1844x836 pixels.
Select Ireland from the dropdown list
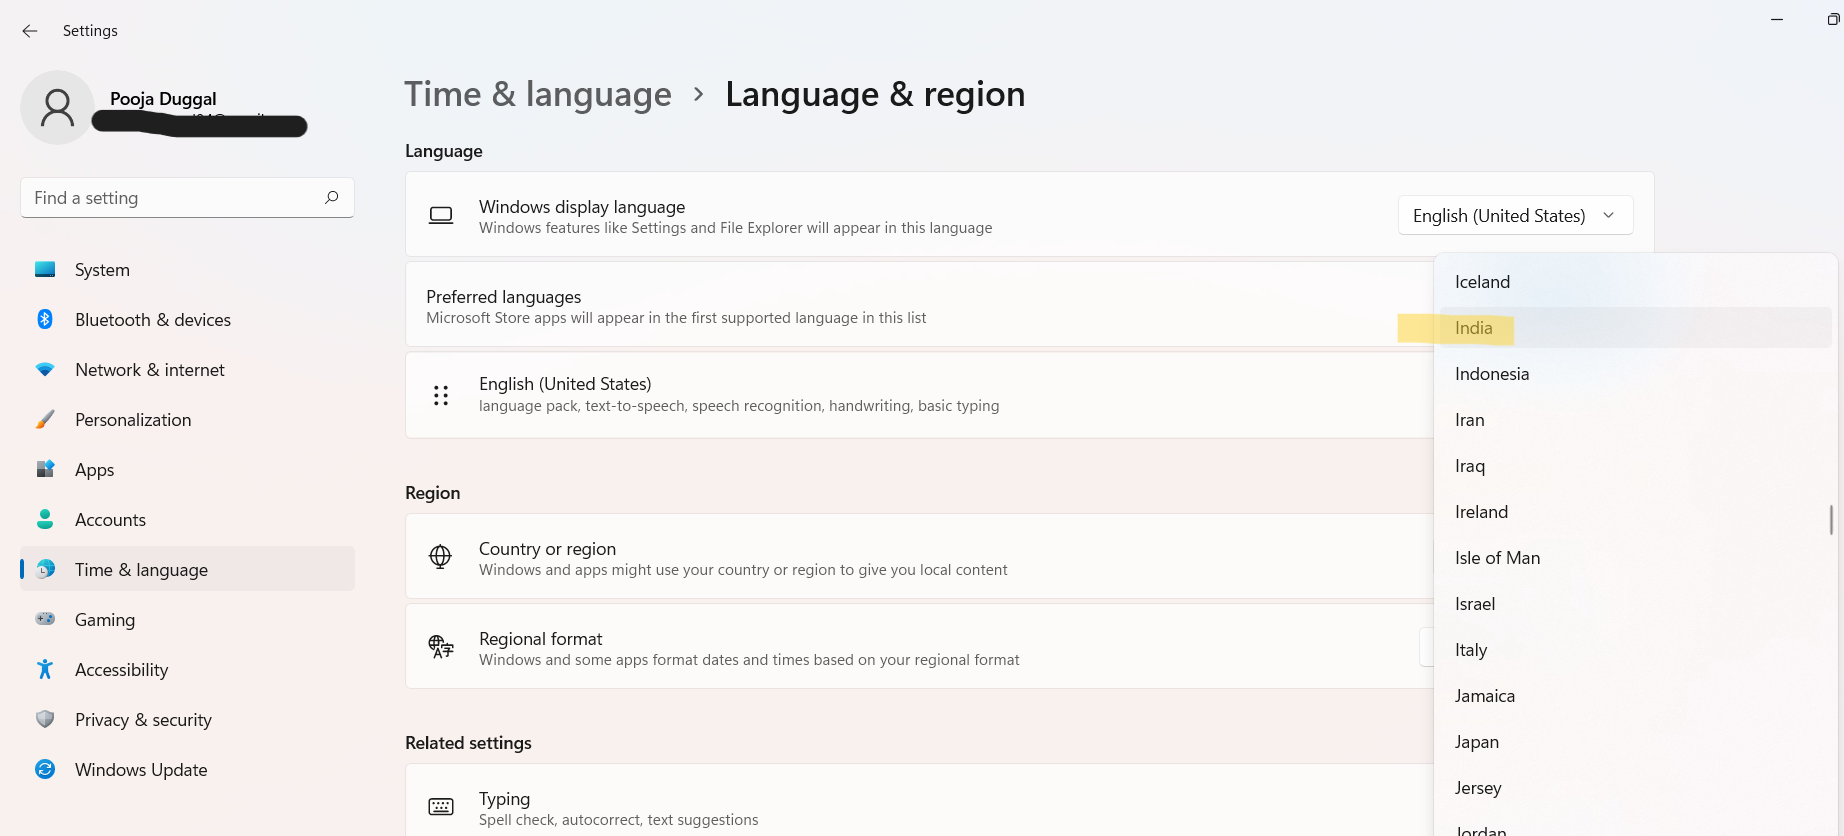[1635, 511]
